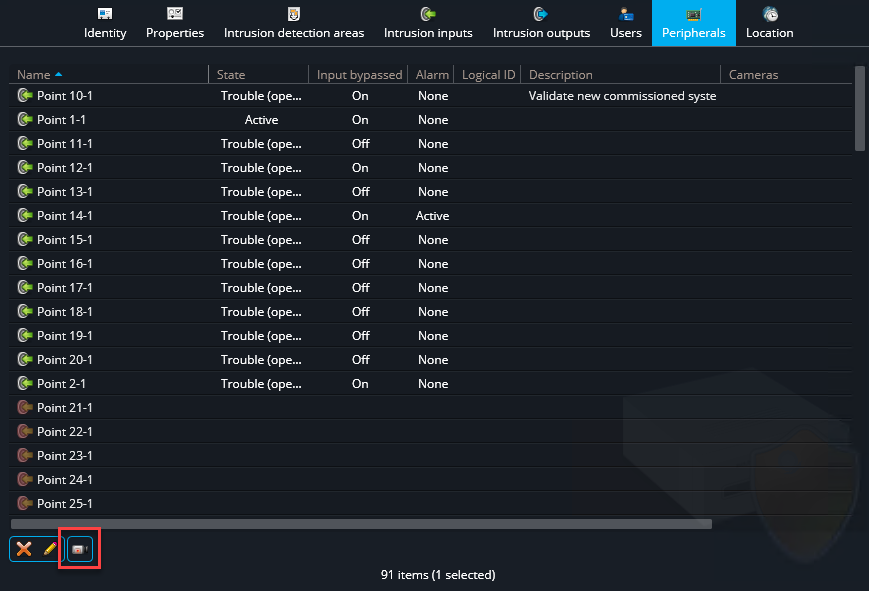Screen dimensions: 869x591
Task: Sort by the State column header
Action: click(231, 75)
